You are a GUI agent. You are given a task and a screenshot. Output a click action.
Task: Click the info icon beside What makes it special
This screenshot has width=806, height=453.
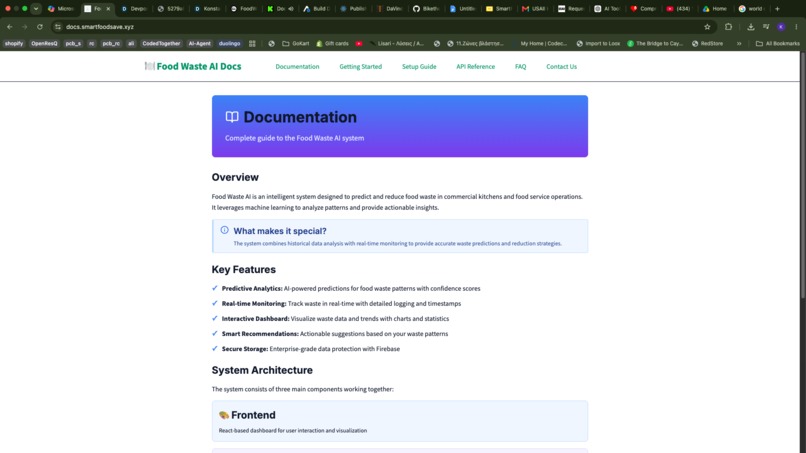coord(225,230)
